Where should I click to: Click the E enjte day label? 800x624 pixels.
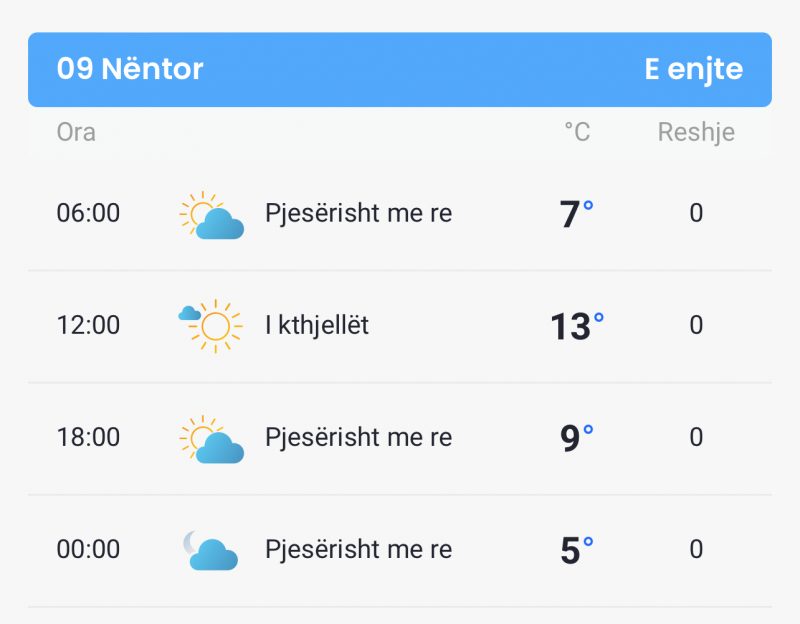(x=693, y=69)
